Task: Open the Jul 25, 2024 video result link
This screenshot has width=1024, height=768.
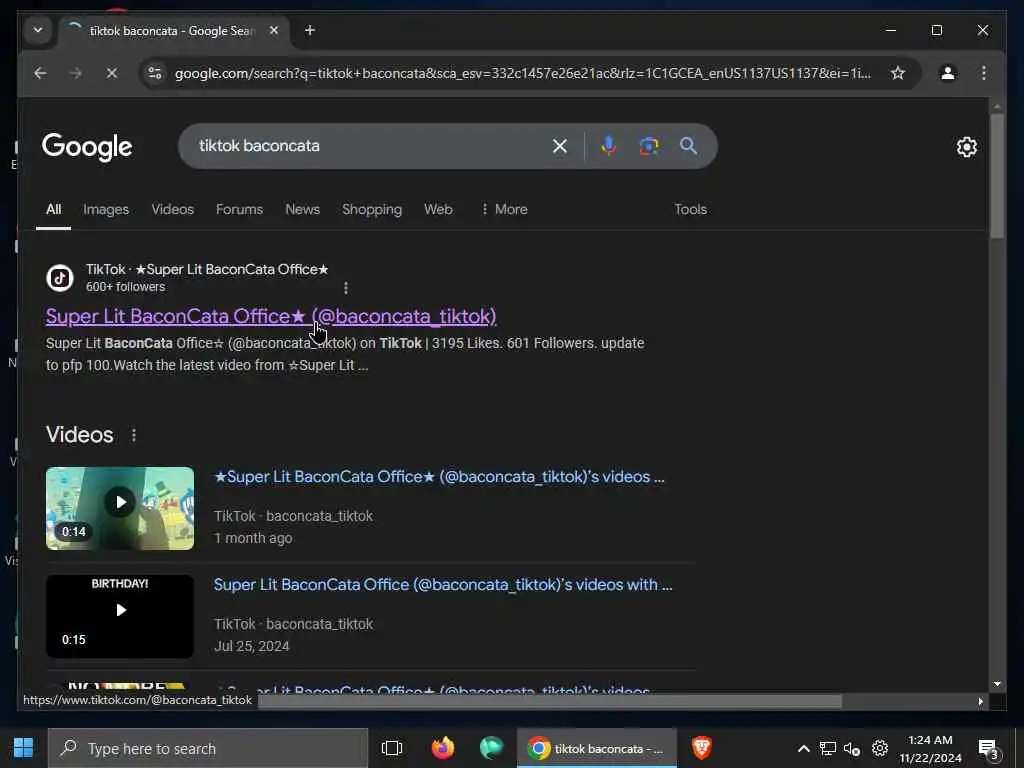Action: pyautogui.click(x=443, y=584)
